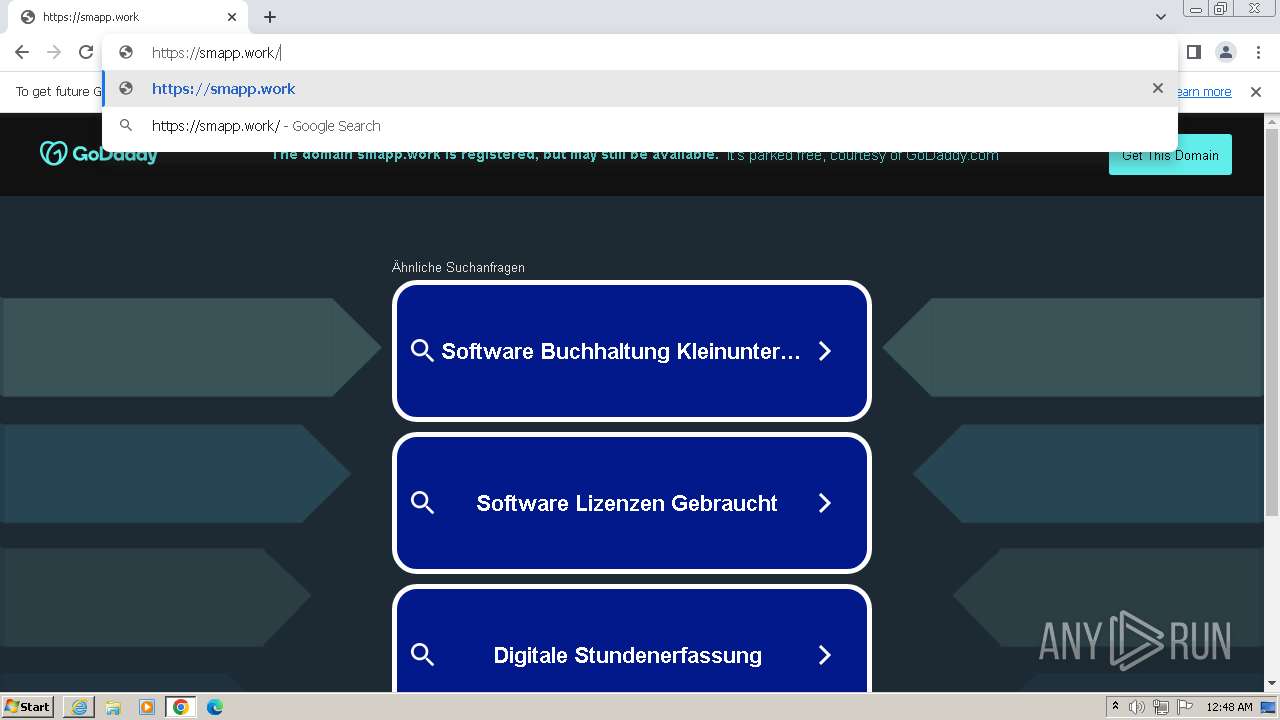Reload the current page
This screenshot has height=720, width=1280.
coord(86,52)
